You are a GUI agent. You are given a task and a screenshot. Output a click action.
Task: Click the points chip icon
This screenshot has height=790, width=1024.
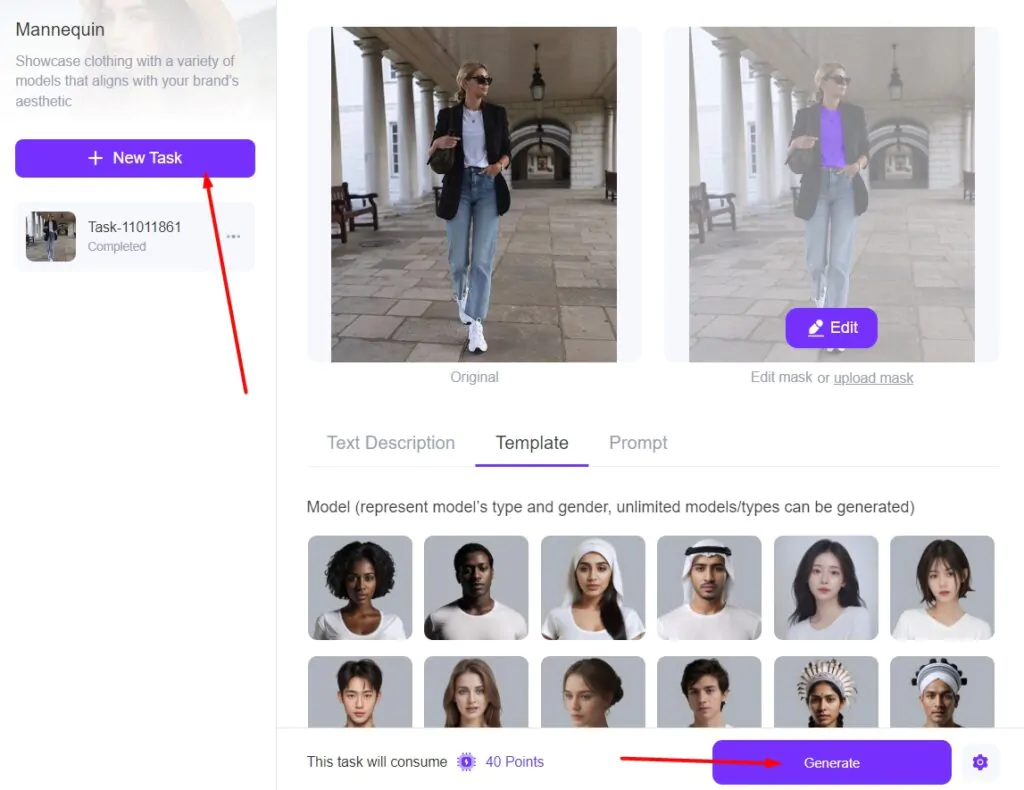click(466, 762)
